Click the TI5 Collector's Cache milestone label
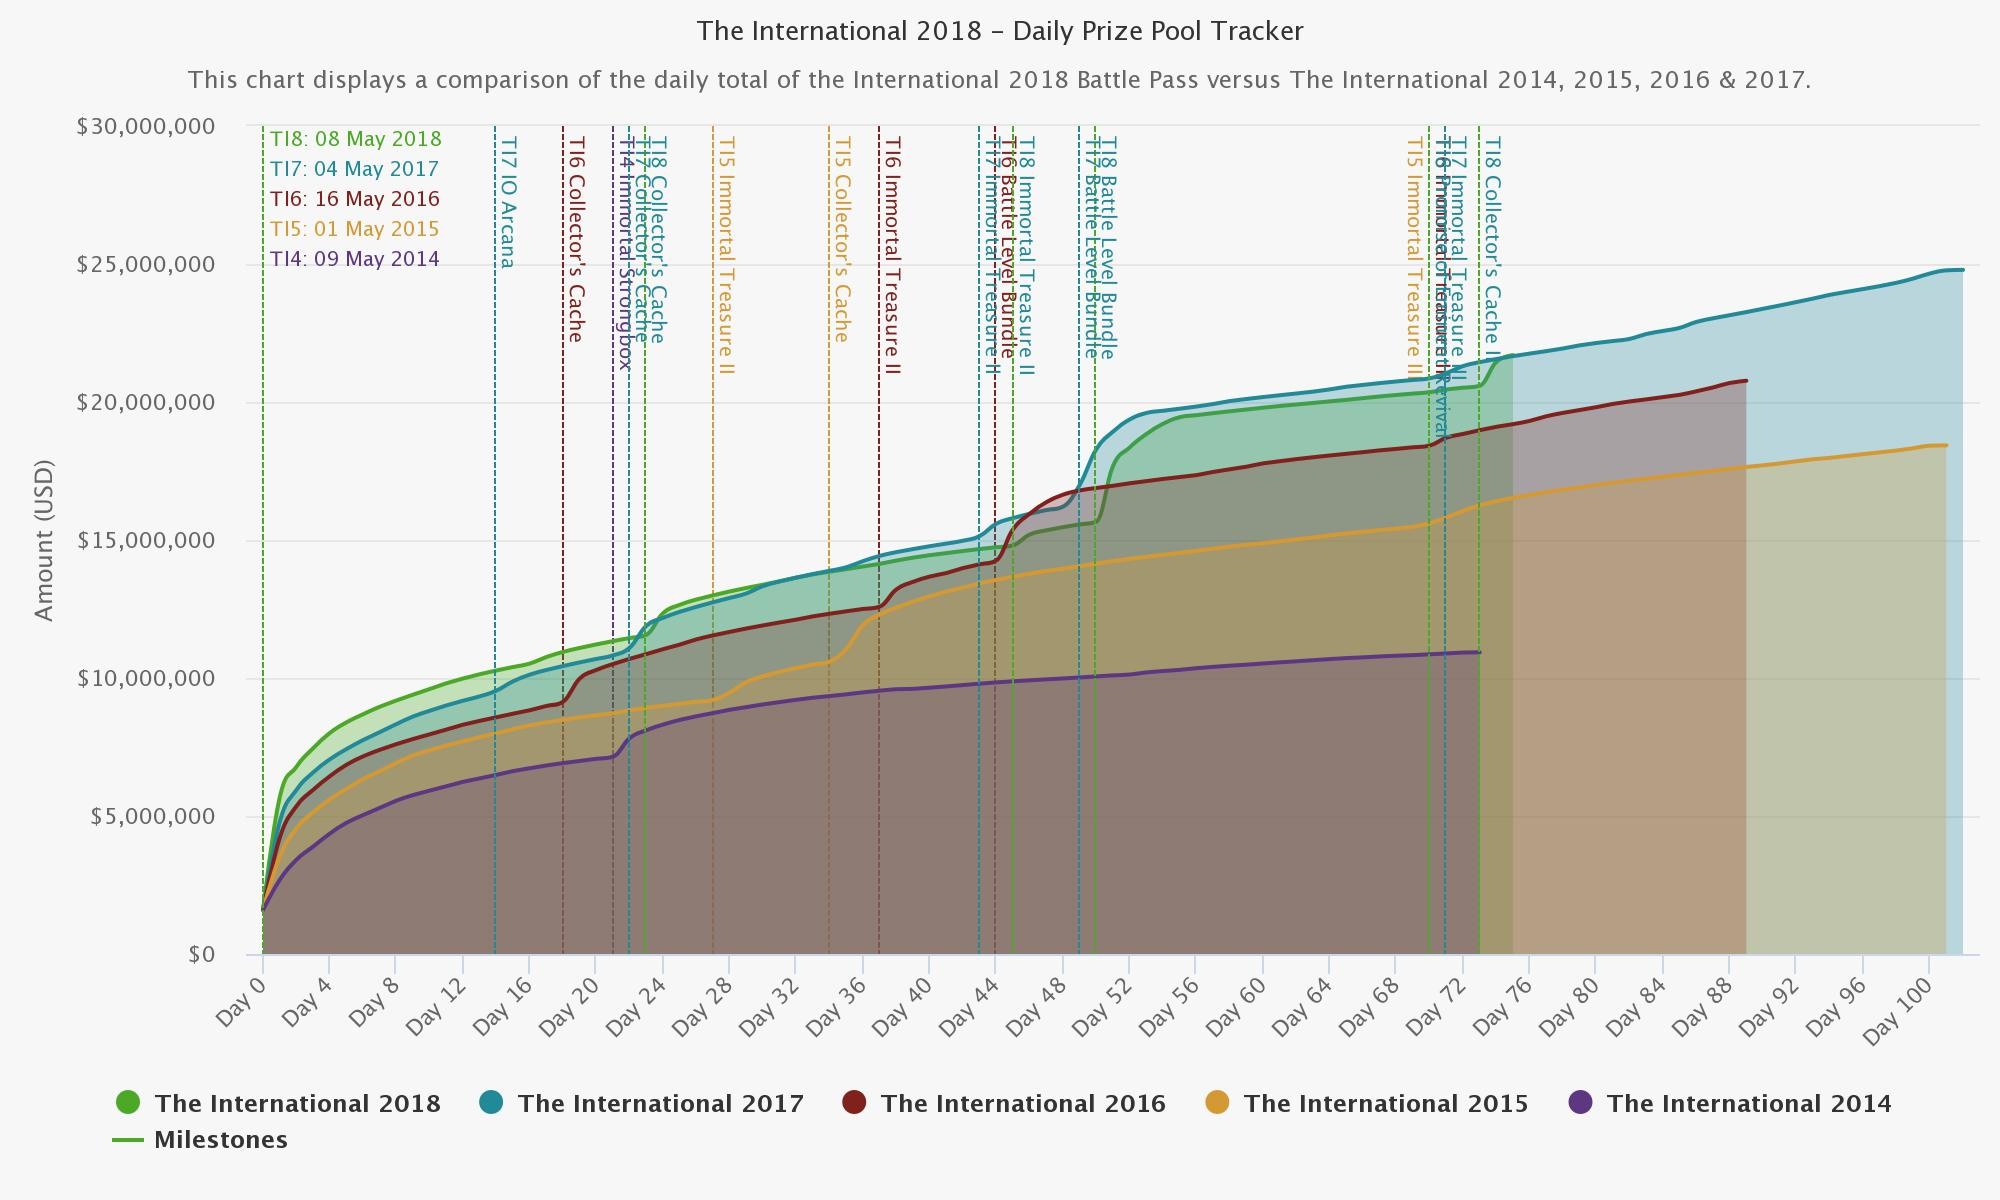Viewport: 2000px width, 1200px height. point(841,240)
